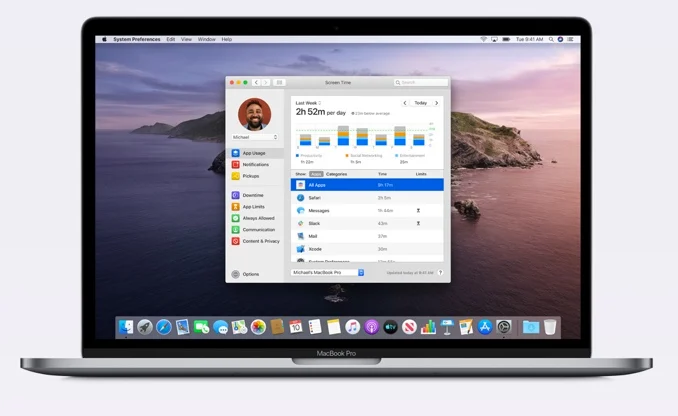The image size is (678, 416).
Task: Select the Xcode row in app list
Action: [367, 249]
